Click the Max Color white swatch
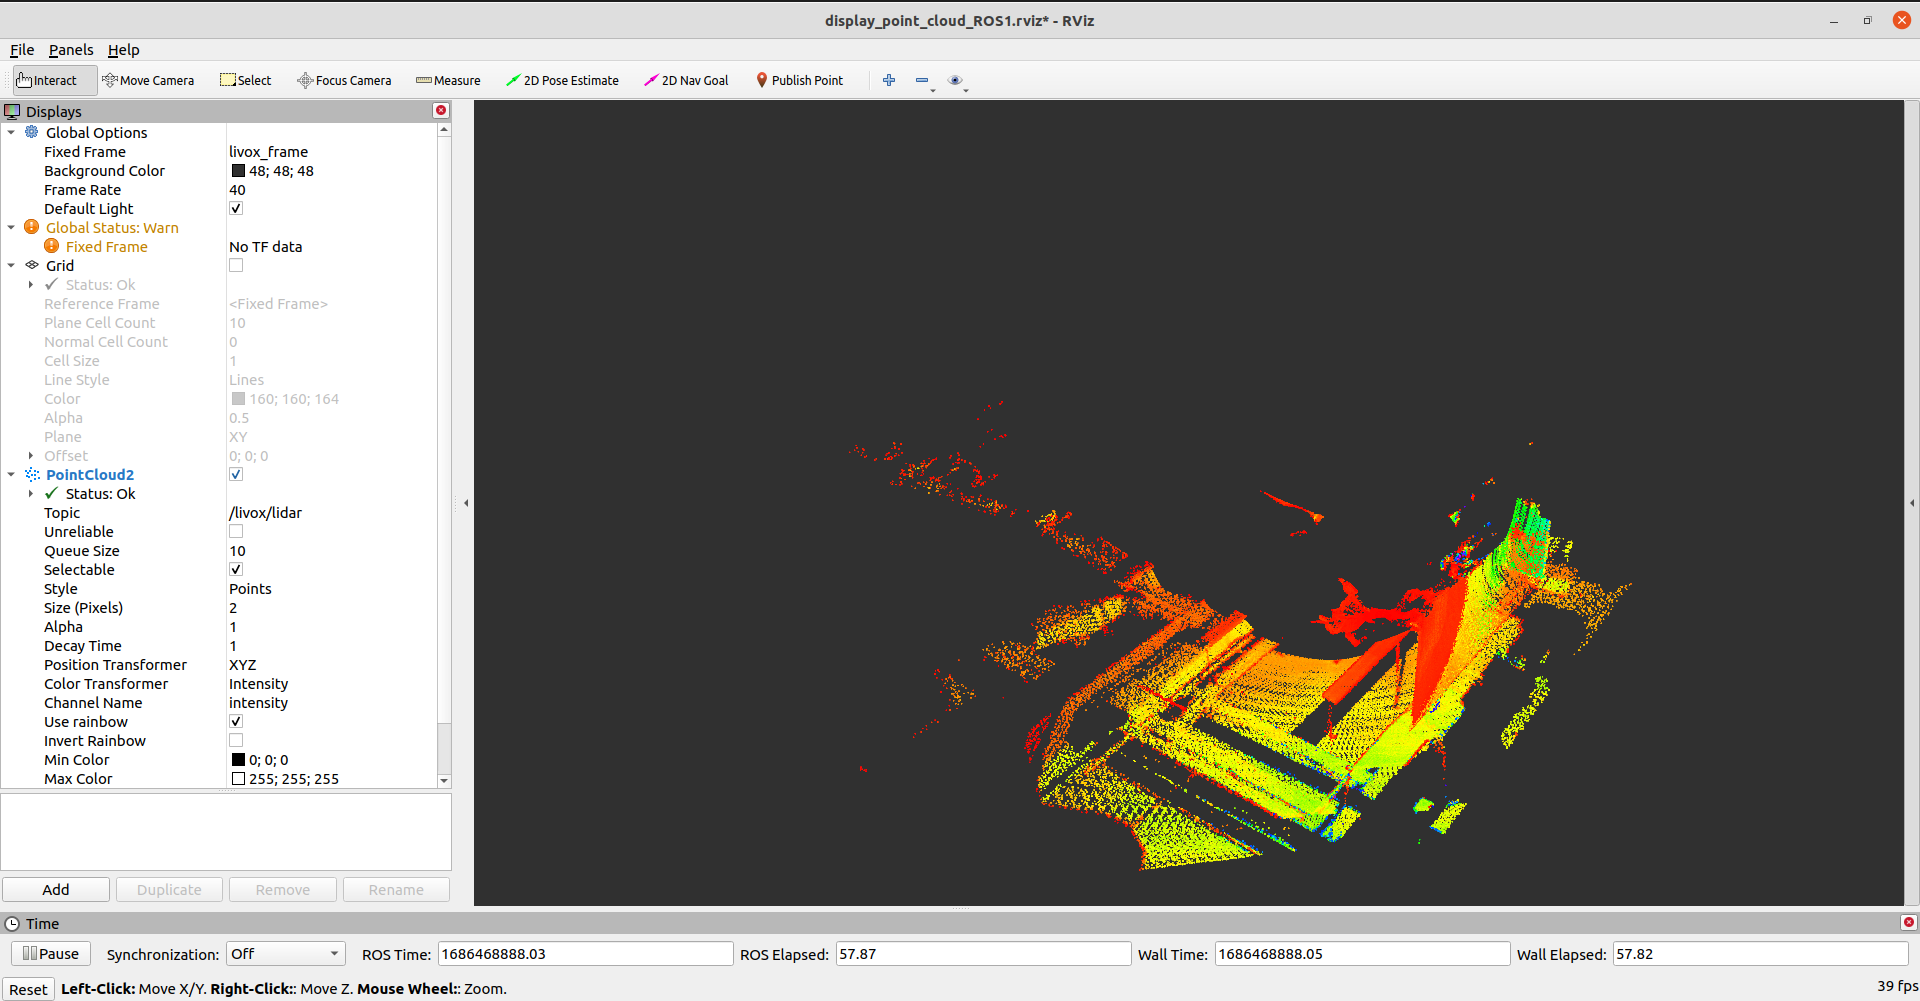Screen dimensions: 1920x1001 coord(238,779)
